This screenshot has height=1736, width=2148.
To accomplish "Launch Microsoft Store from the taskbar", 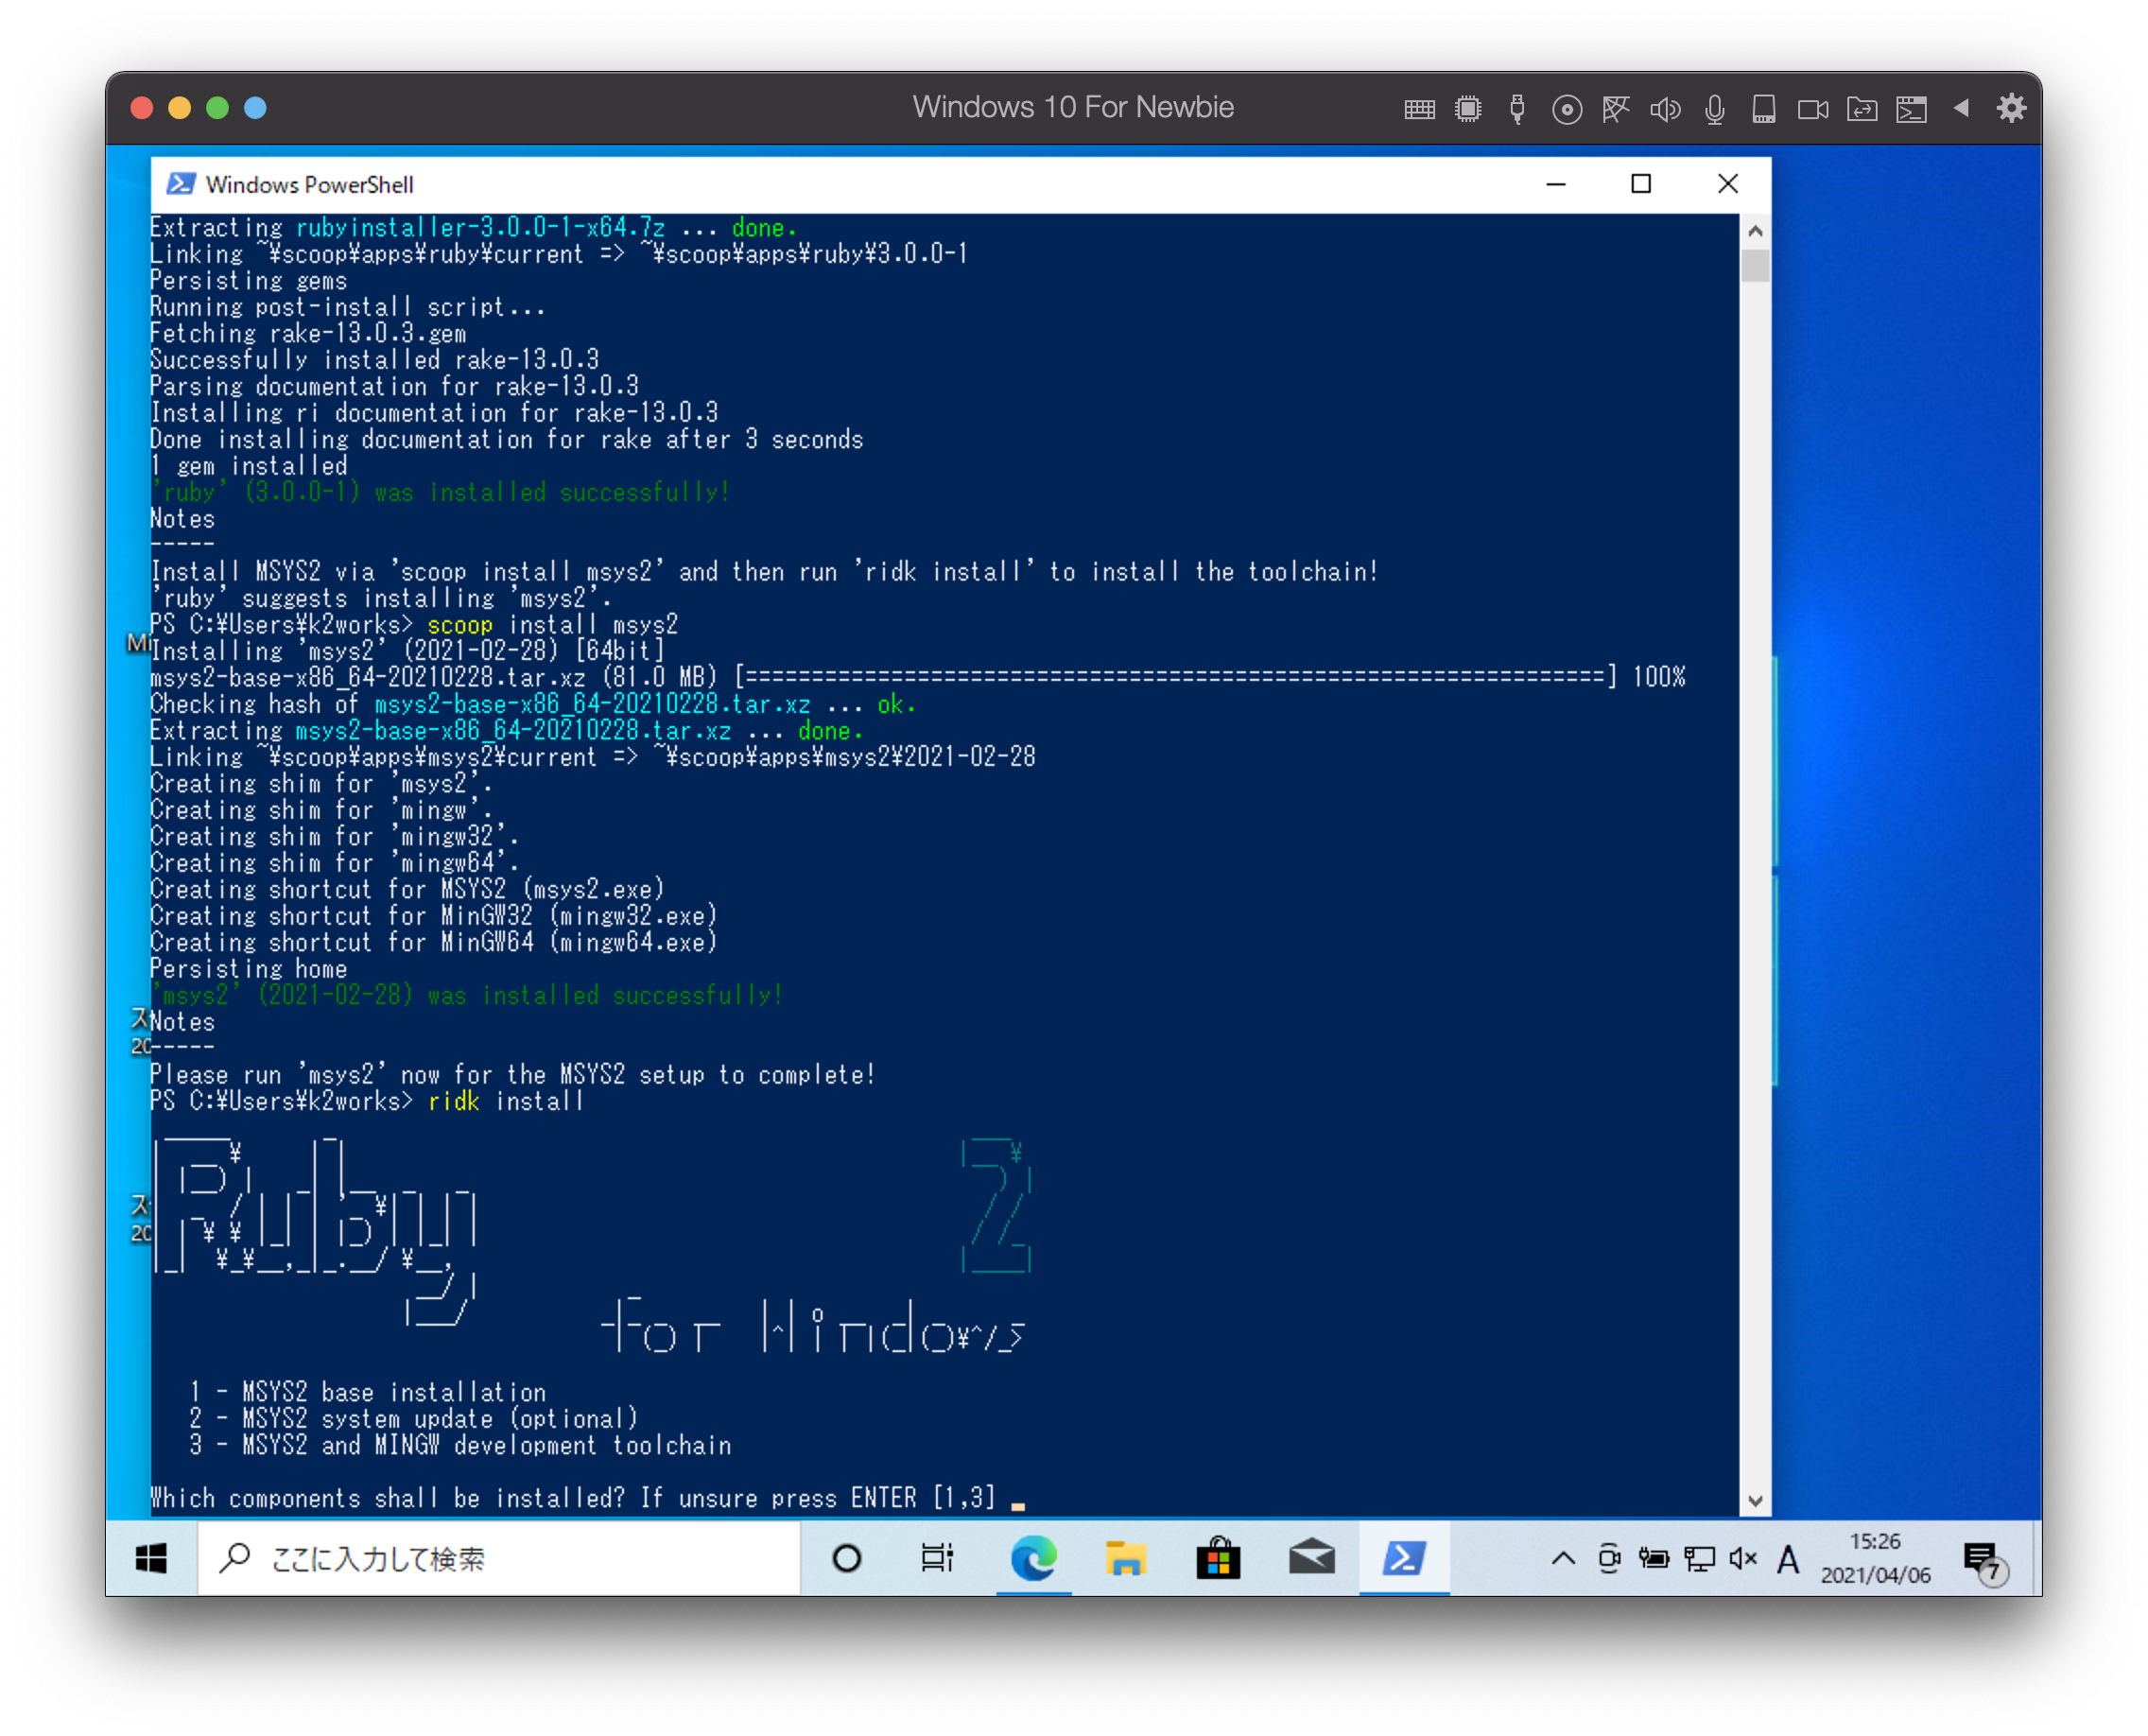I will (x=1218, y=1558).
